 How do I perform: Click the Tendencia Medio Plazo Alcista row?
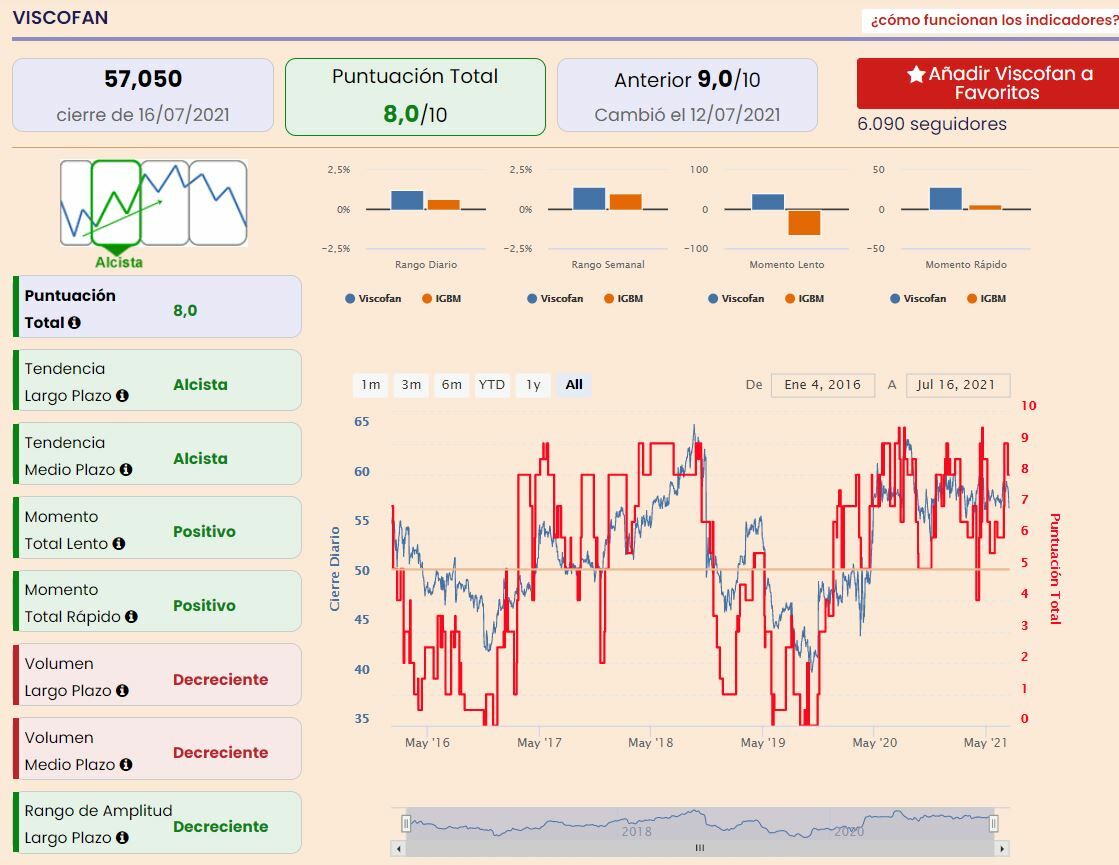pyautogui.click(x=158, y=454)
